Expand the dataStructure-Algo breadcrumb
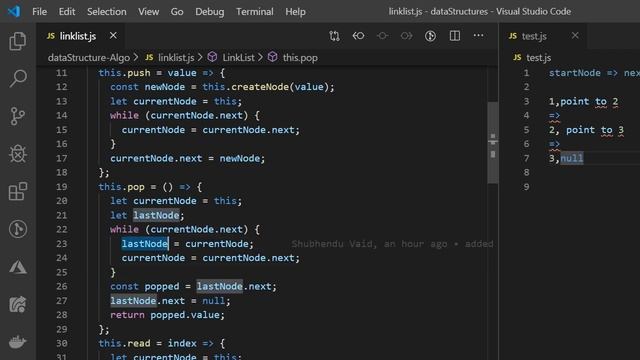 coord(89,58)
